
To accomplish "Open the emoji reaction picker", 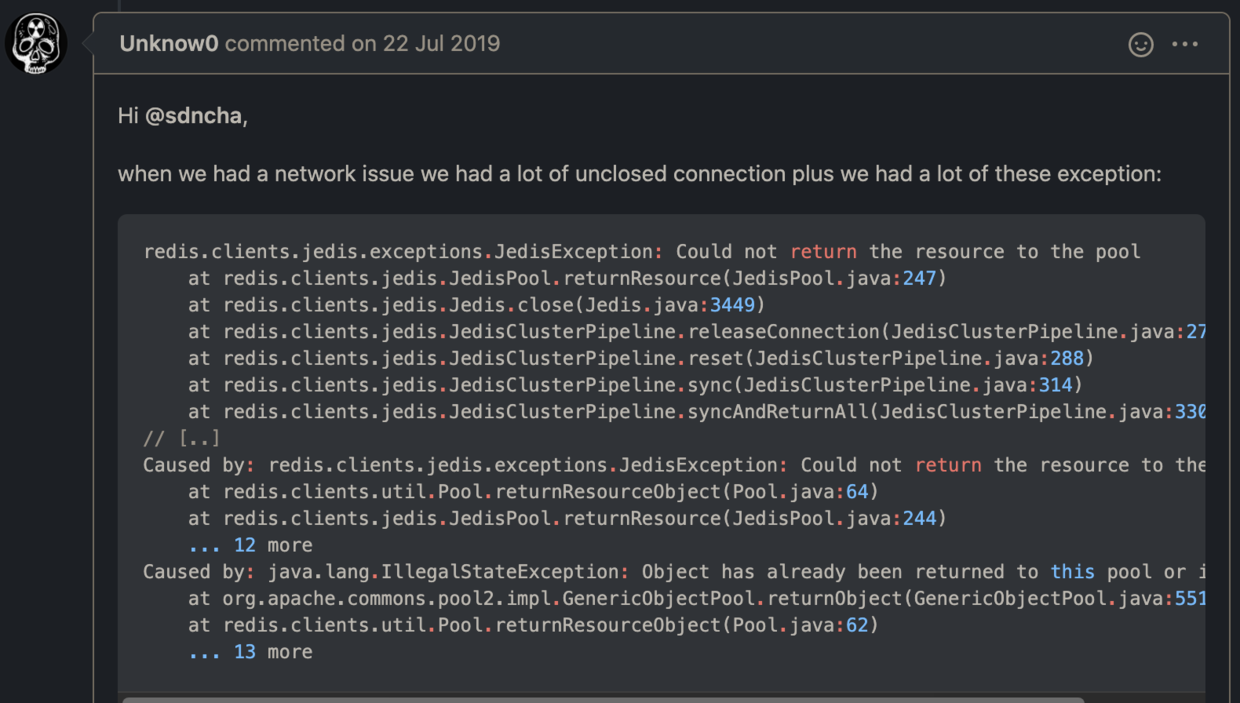I will coord(1141,45).
